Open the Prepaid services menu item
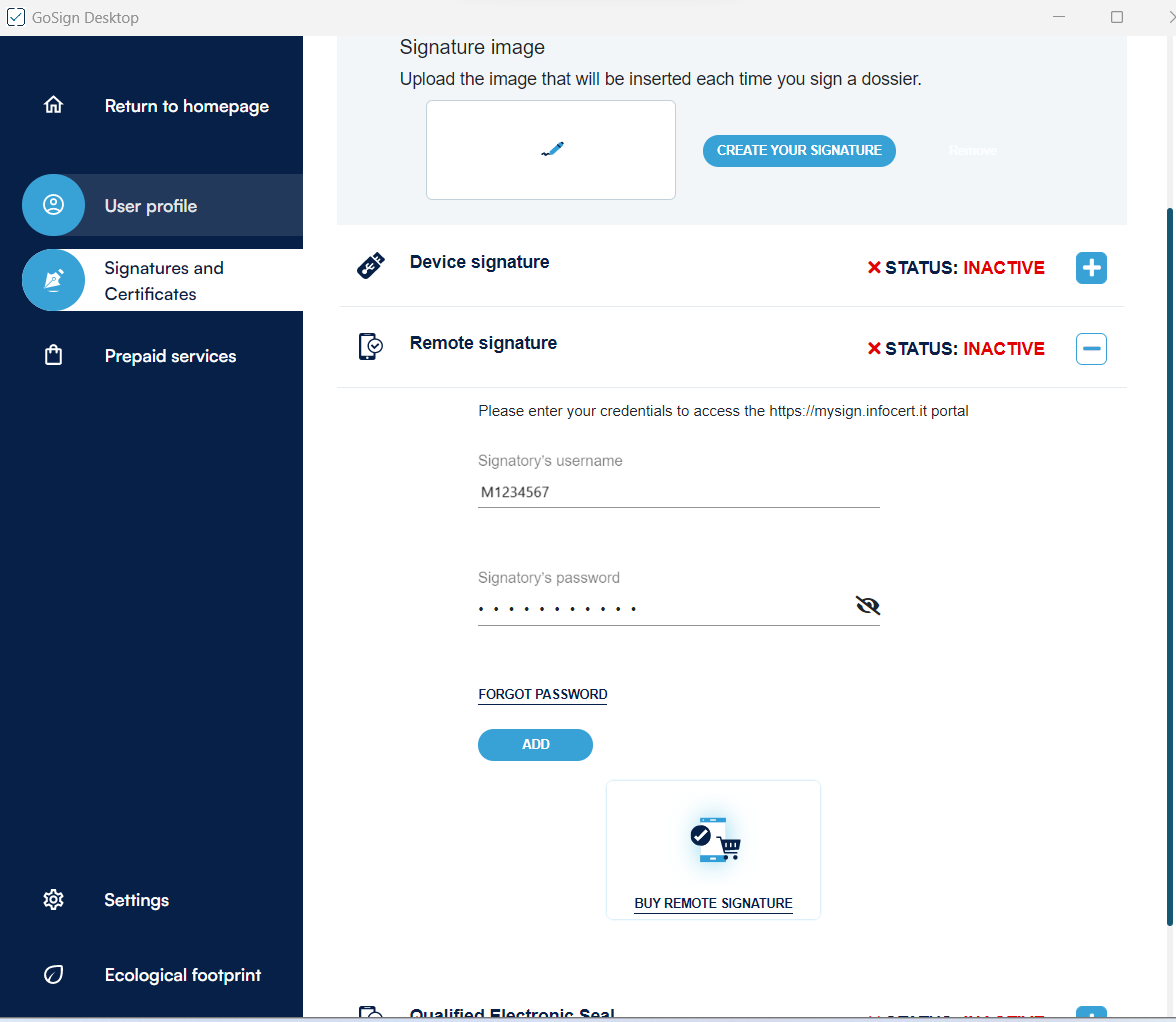1176x1022 pixels. pyautogui.click(x=170, y=356)
